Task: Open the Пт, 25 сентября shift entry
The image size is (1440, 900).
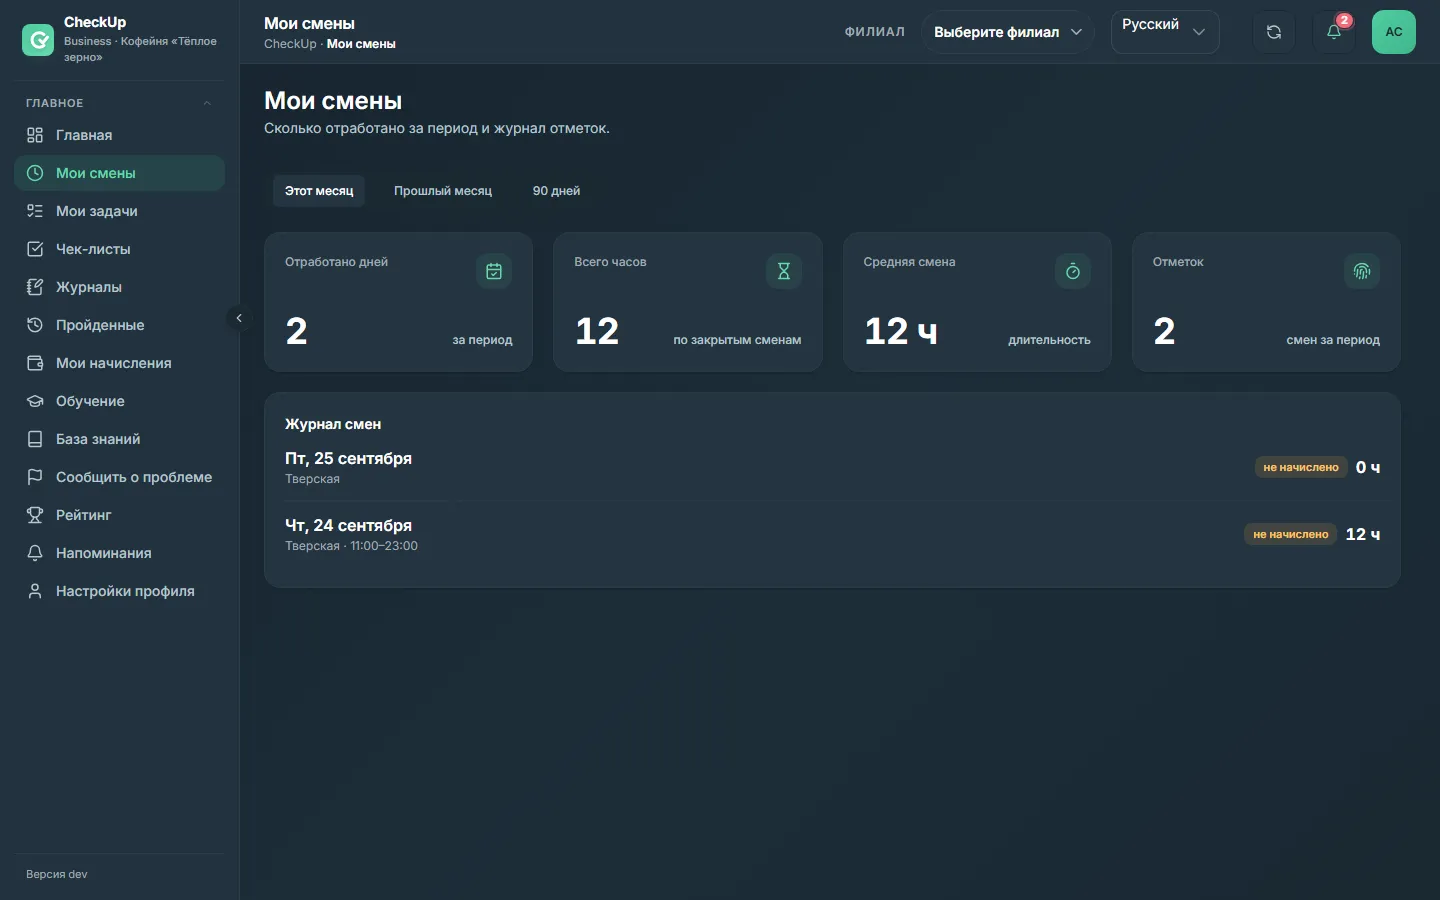Action: point(832,467)
